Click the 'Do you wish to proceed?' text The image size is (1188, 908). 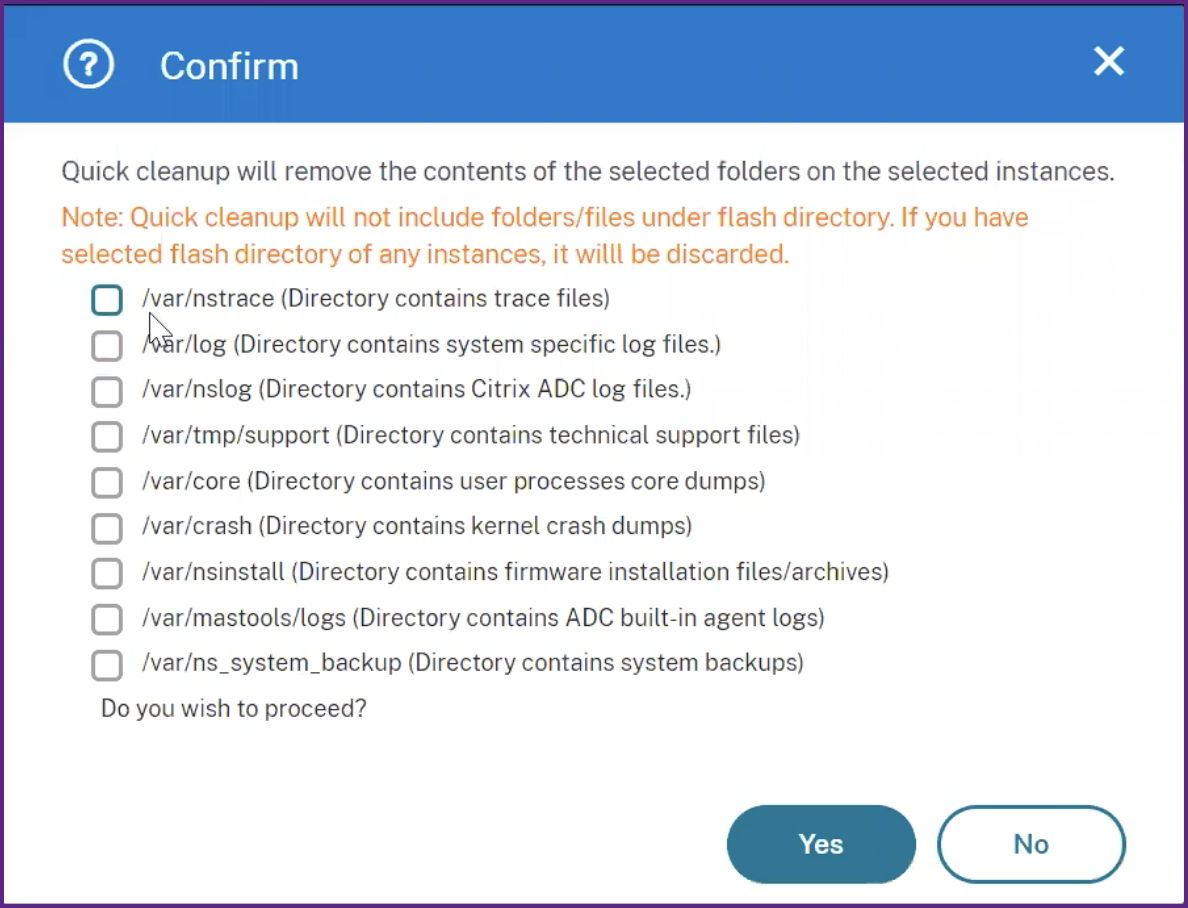click(x=233, y=708)
